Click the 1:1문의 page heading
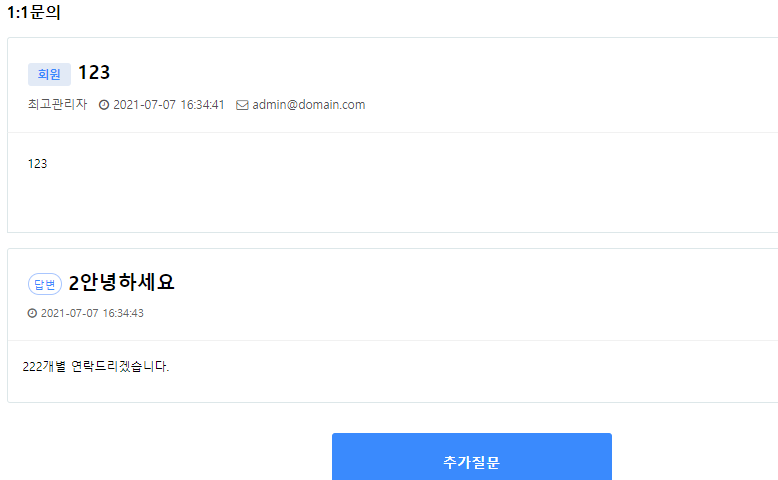 pos(34,12)
